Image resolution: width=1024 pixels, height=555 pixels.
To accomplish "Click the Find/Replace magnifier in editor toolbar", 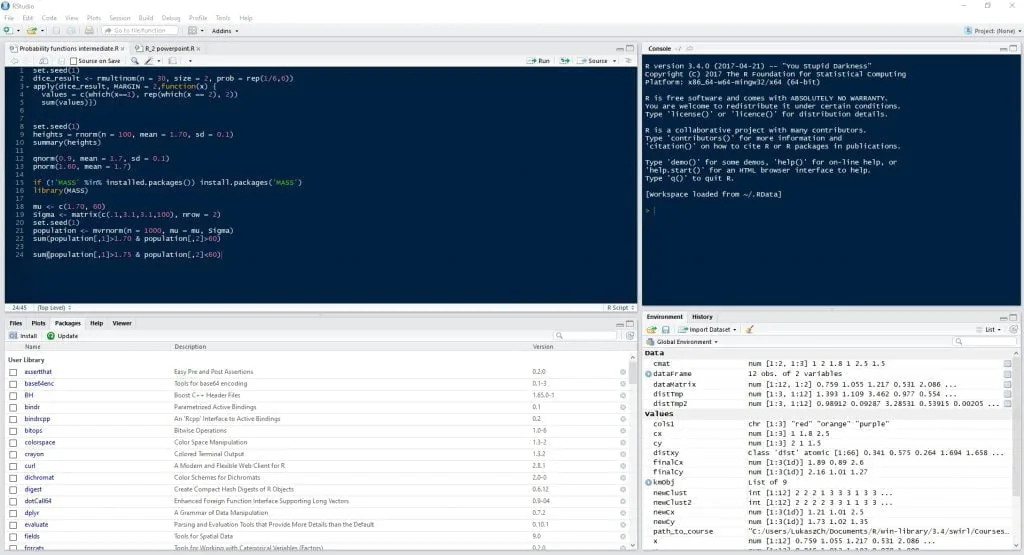I will (x=135, y=61).
